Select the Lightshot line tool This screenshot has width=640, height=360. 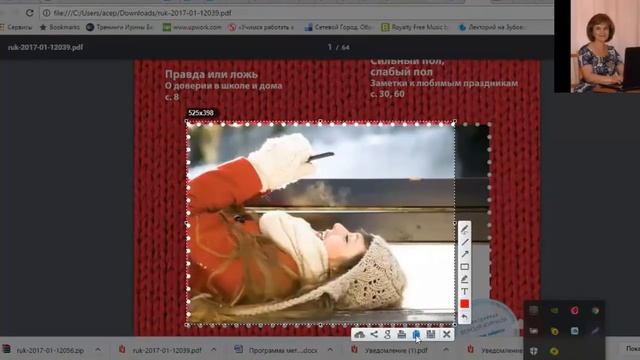[464, 242]
